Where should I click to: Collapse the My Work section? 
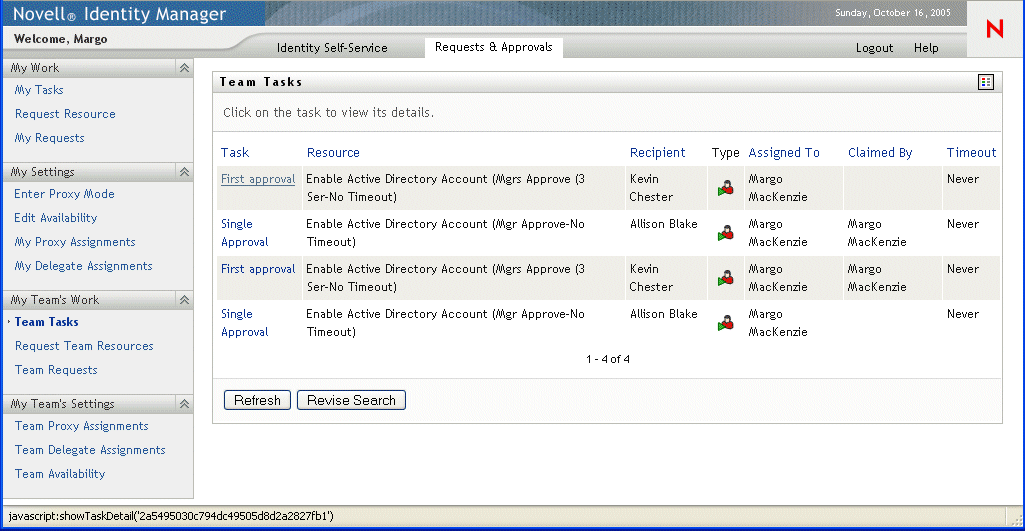click(184, 68)
